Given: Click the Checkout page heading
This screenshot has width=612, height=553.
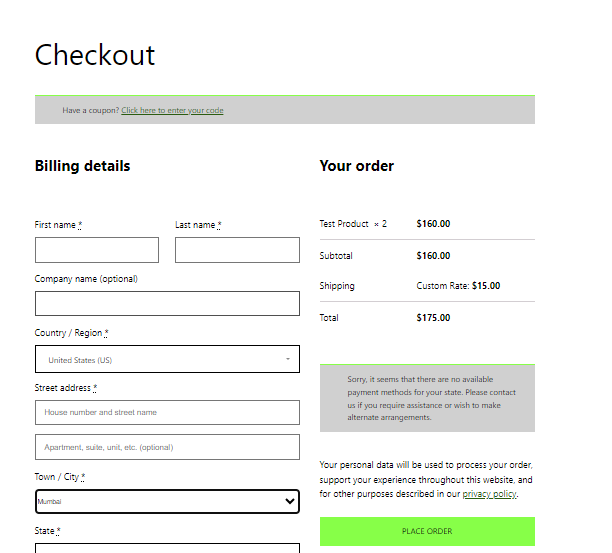Looking at the screenshot, I should coord(95,54).
